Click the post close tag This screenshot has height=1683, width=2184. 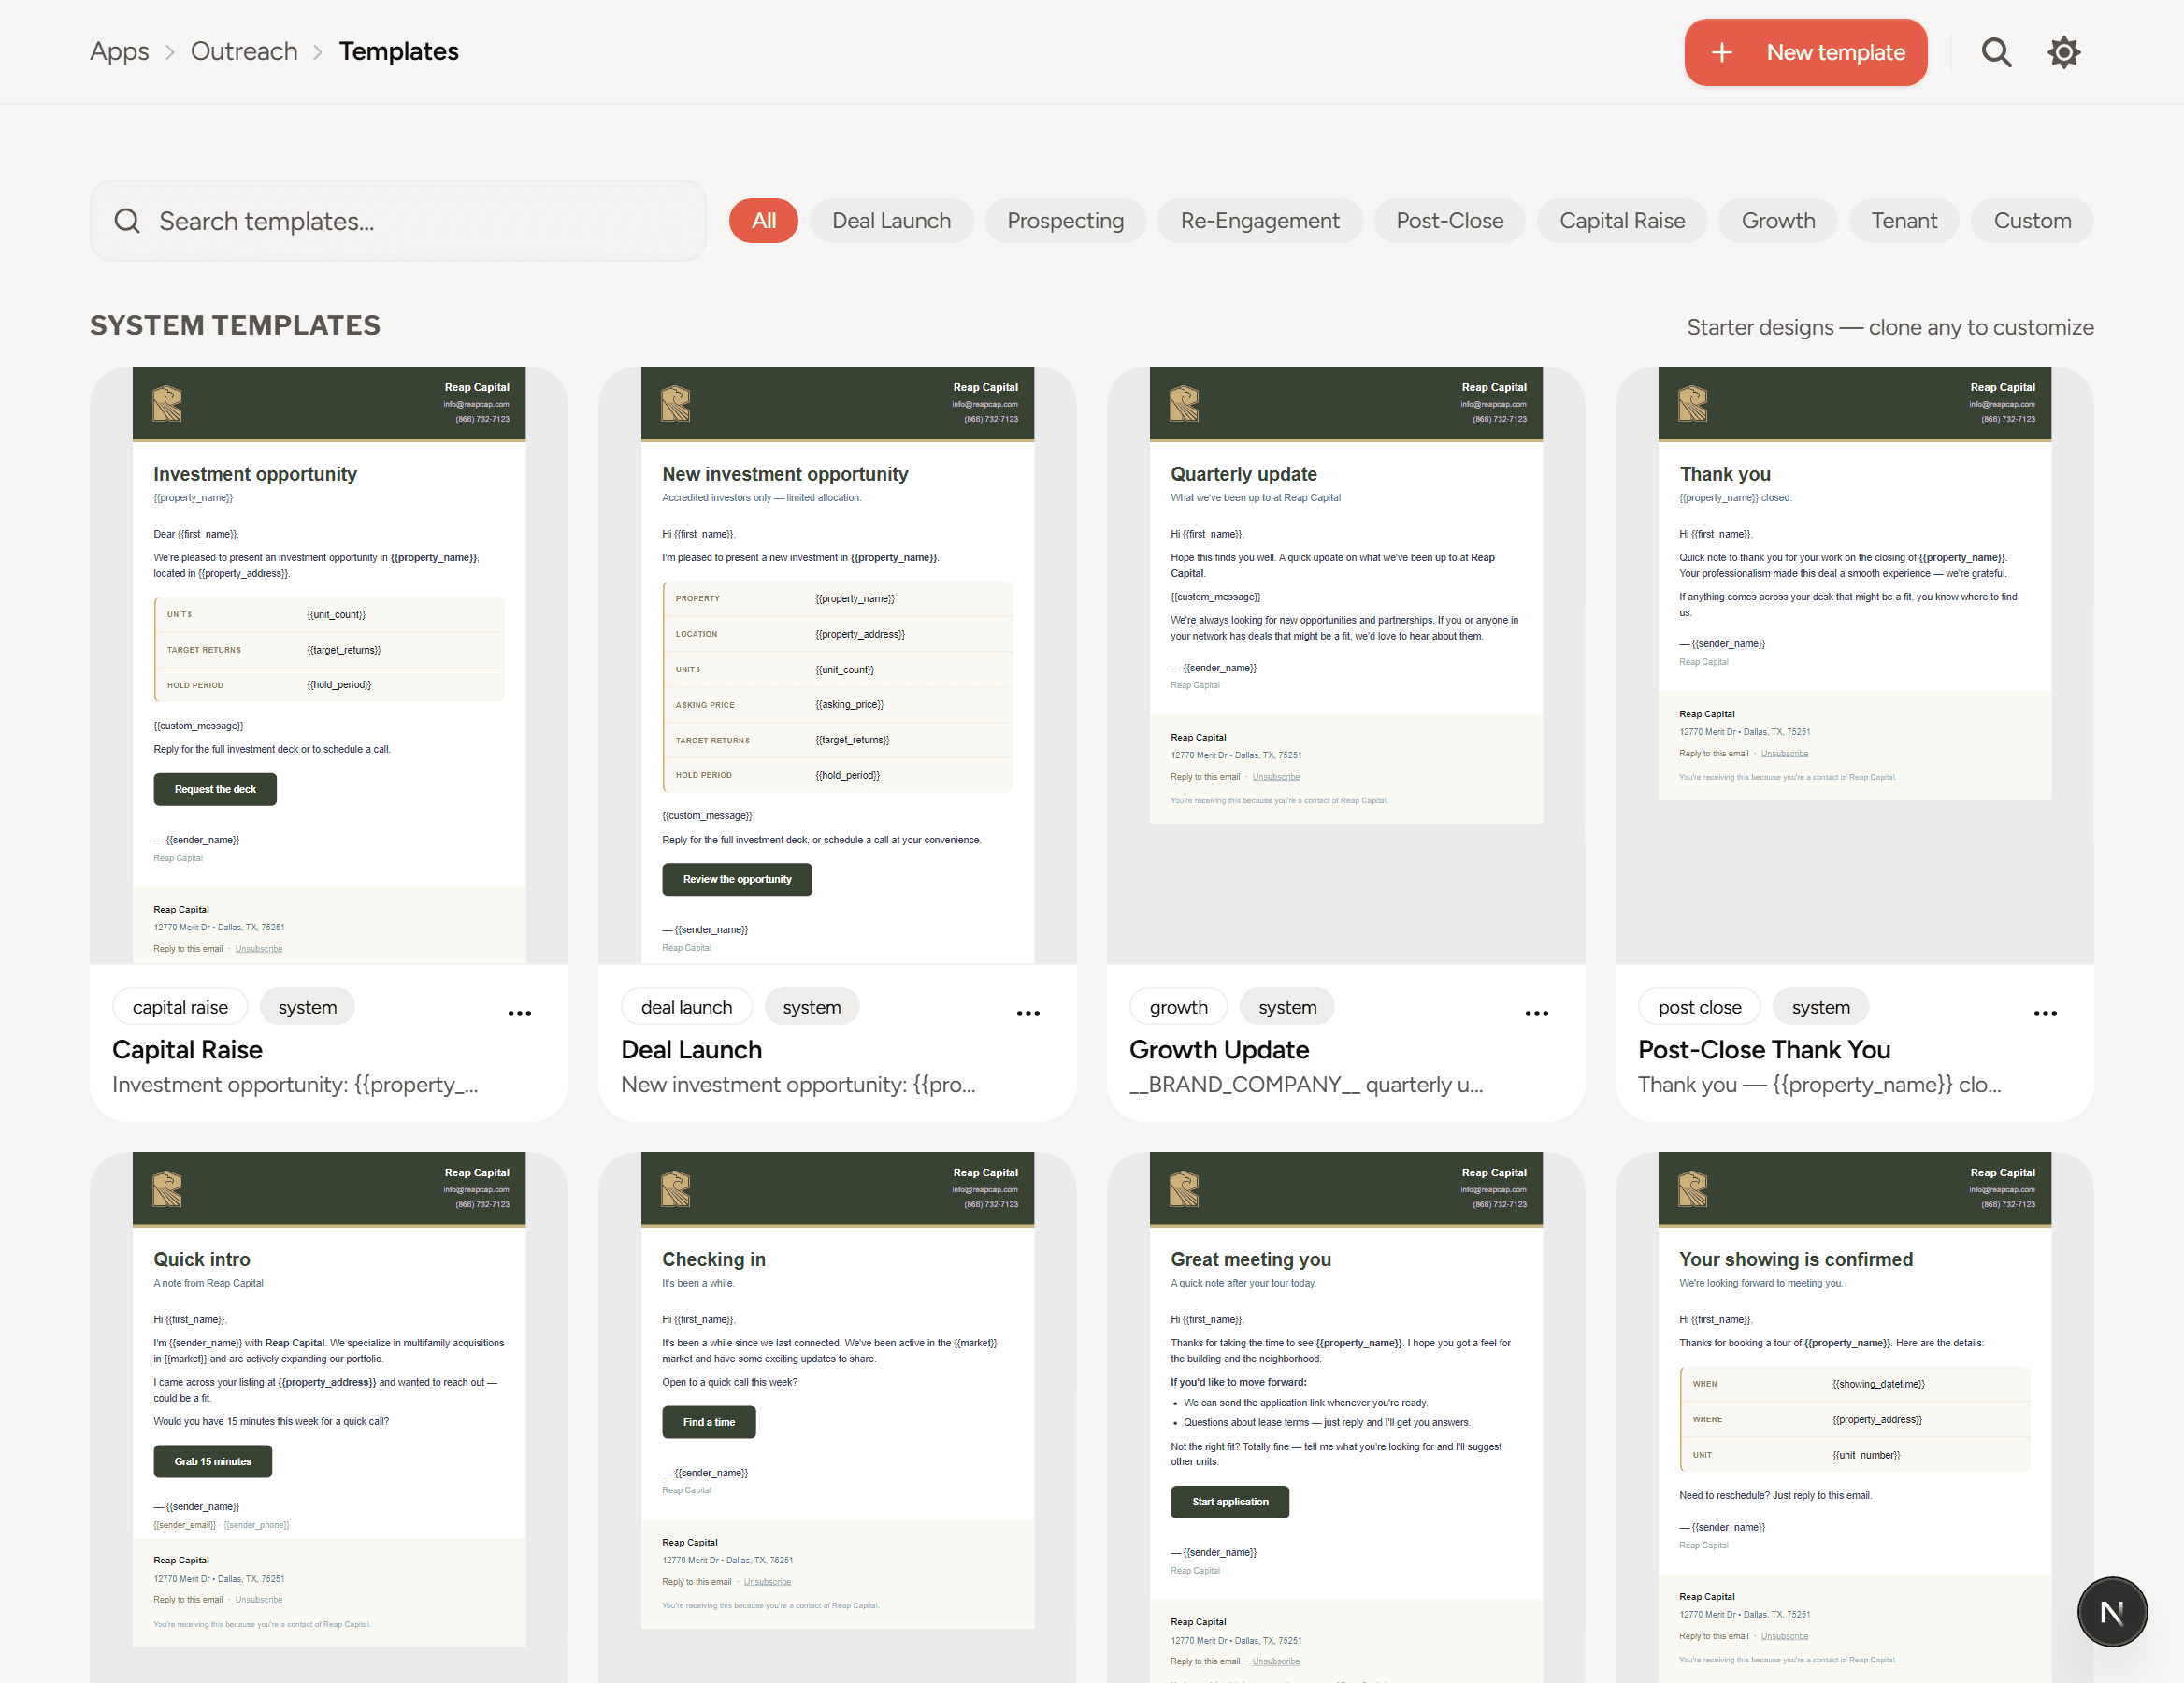(x=1700, y=1007)
